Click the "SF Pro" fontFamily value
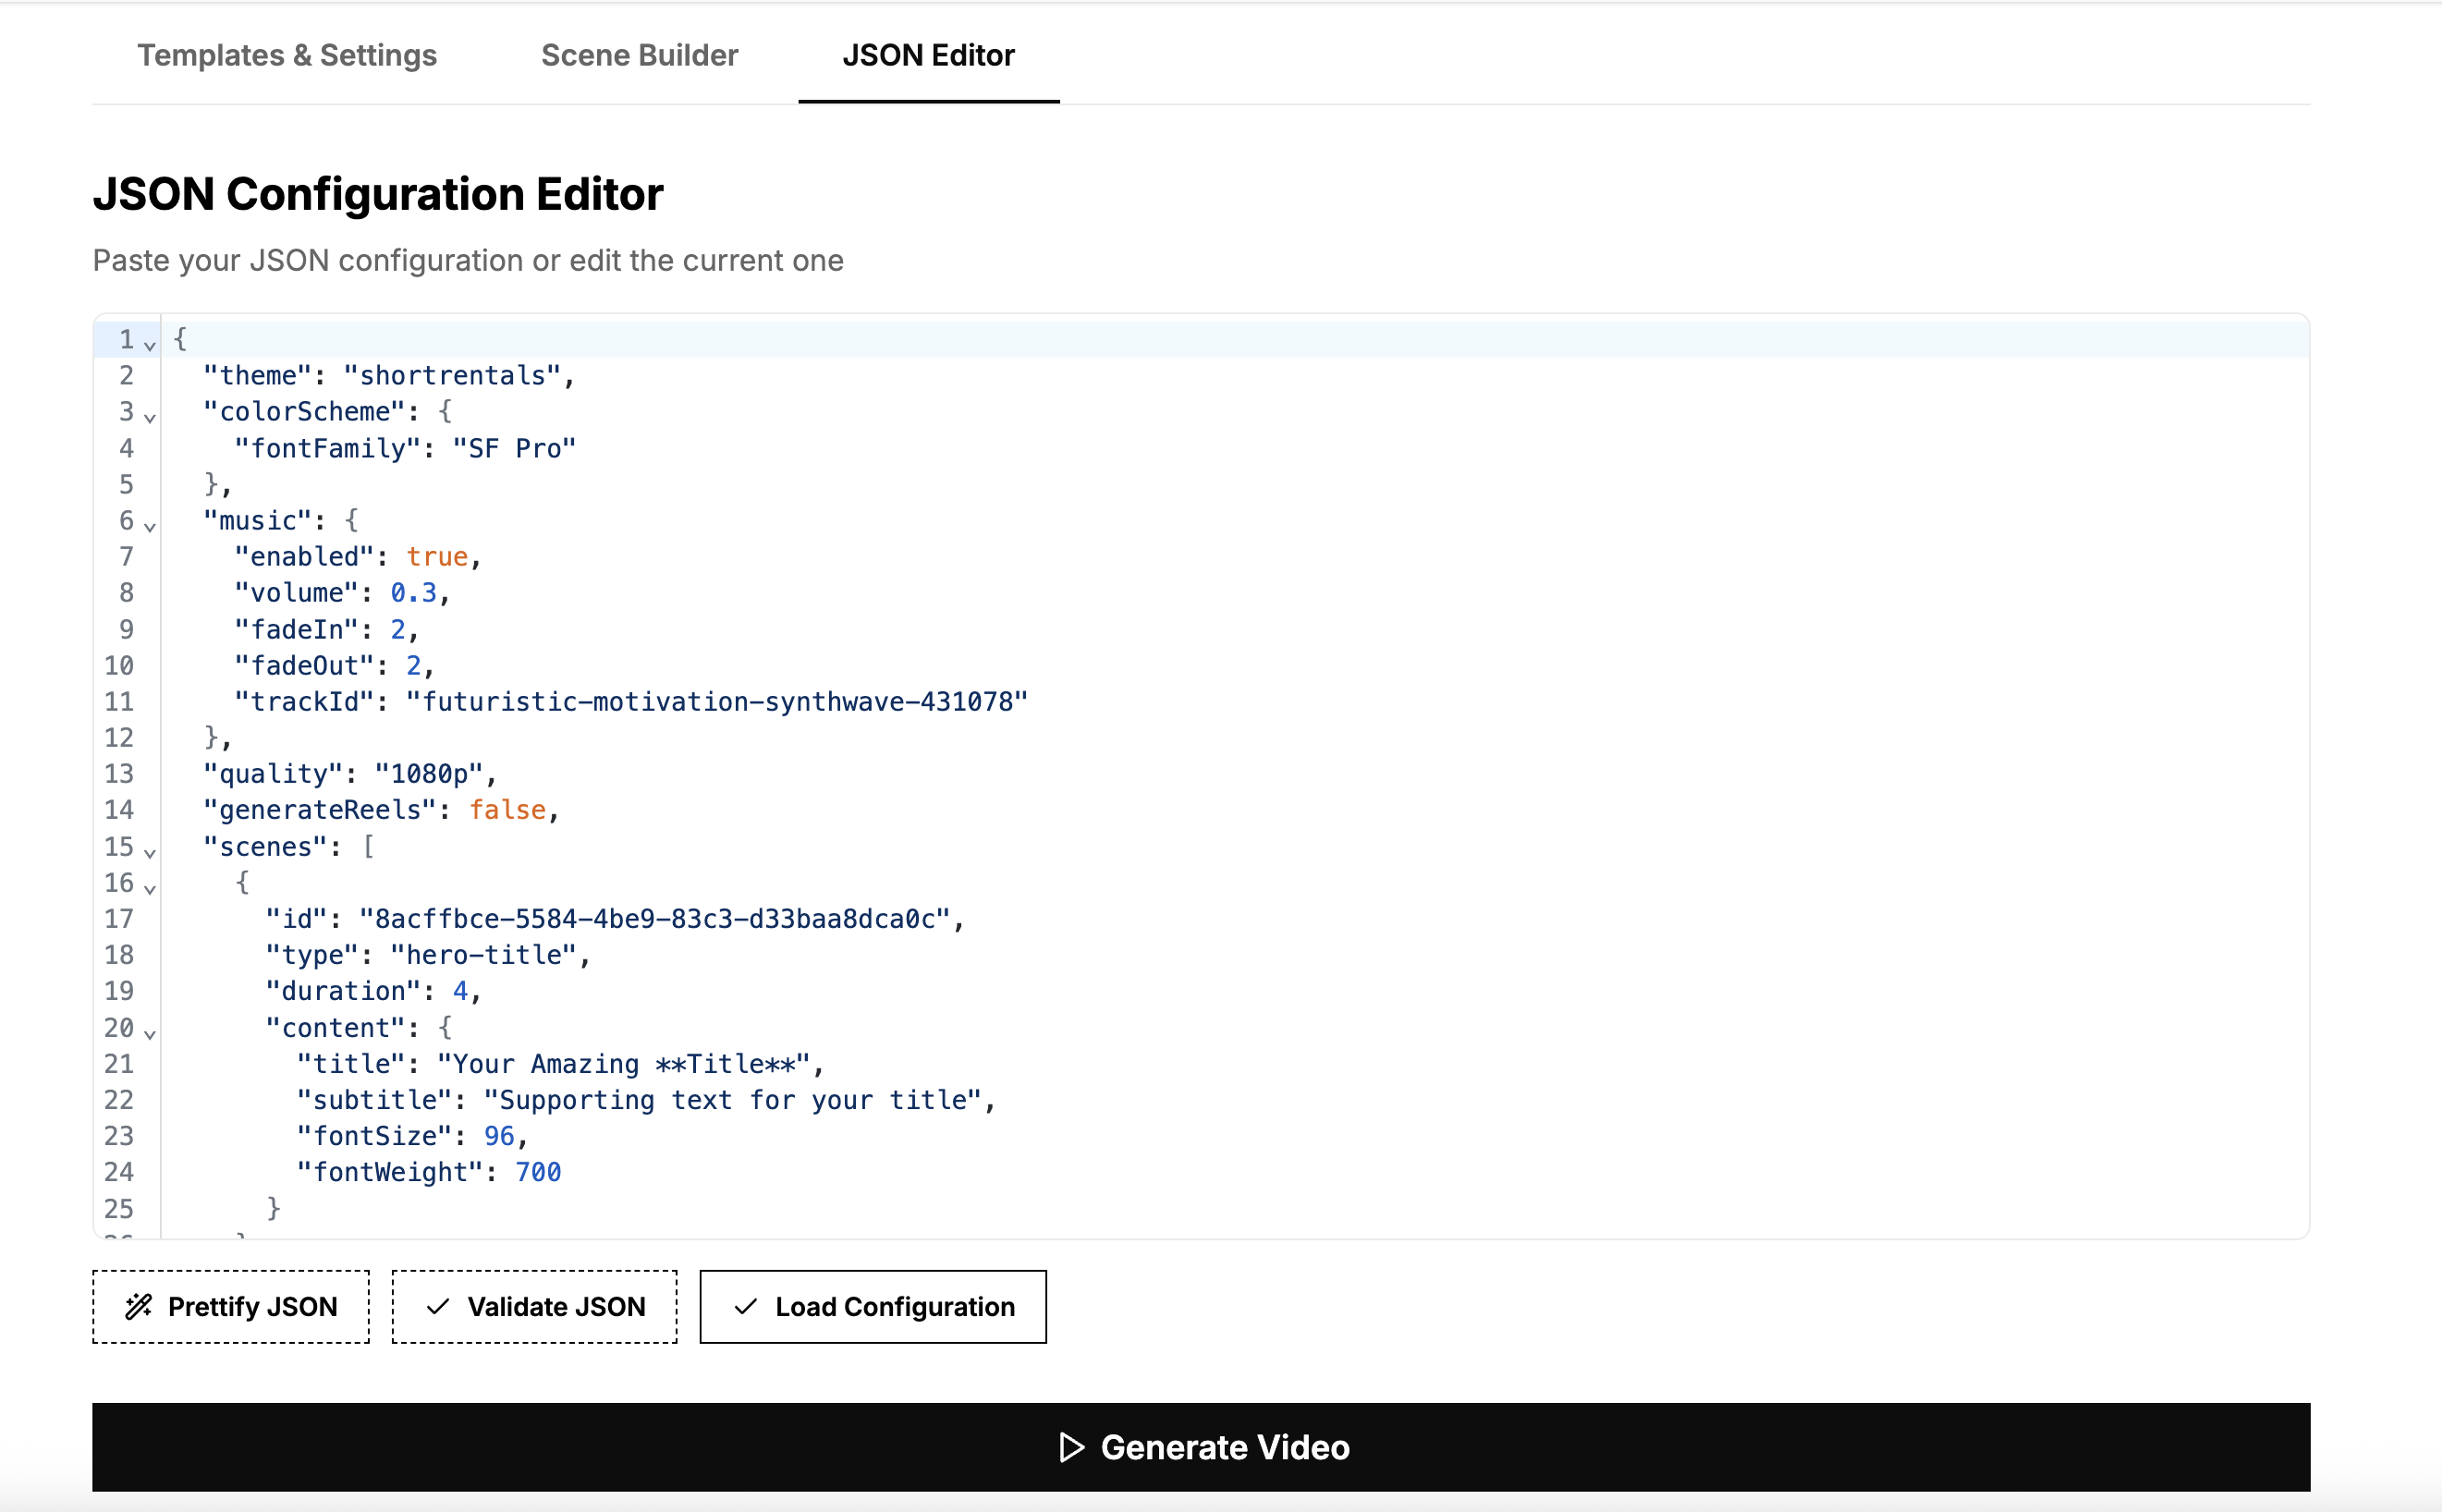The height and width of the screenshot is (1512, 2442). point(514,448)
